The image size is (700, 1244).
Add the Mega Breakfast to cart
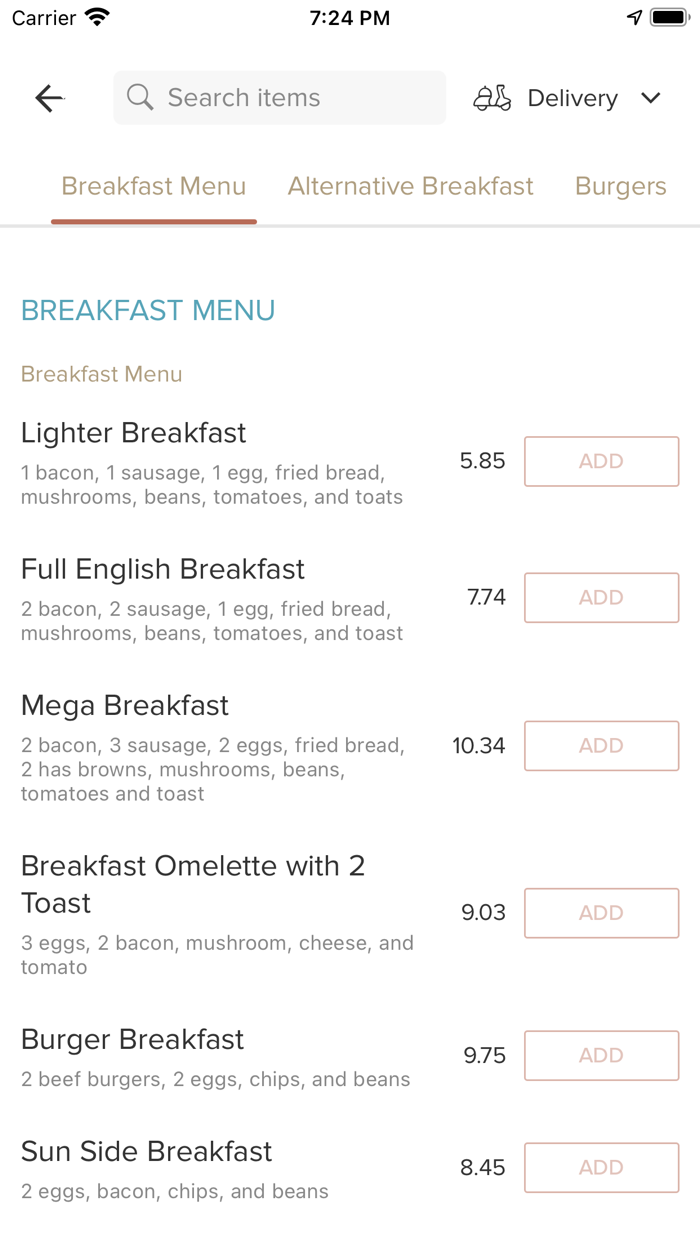click(601, 746)
